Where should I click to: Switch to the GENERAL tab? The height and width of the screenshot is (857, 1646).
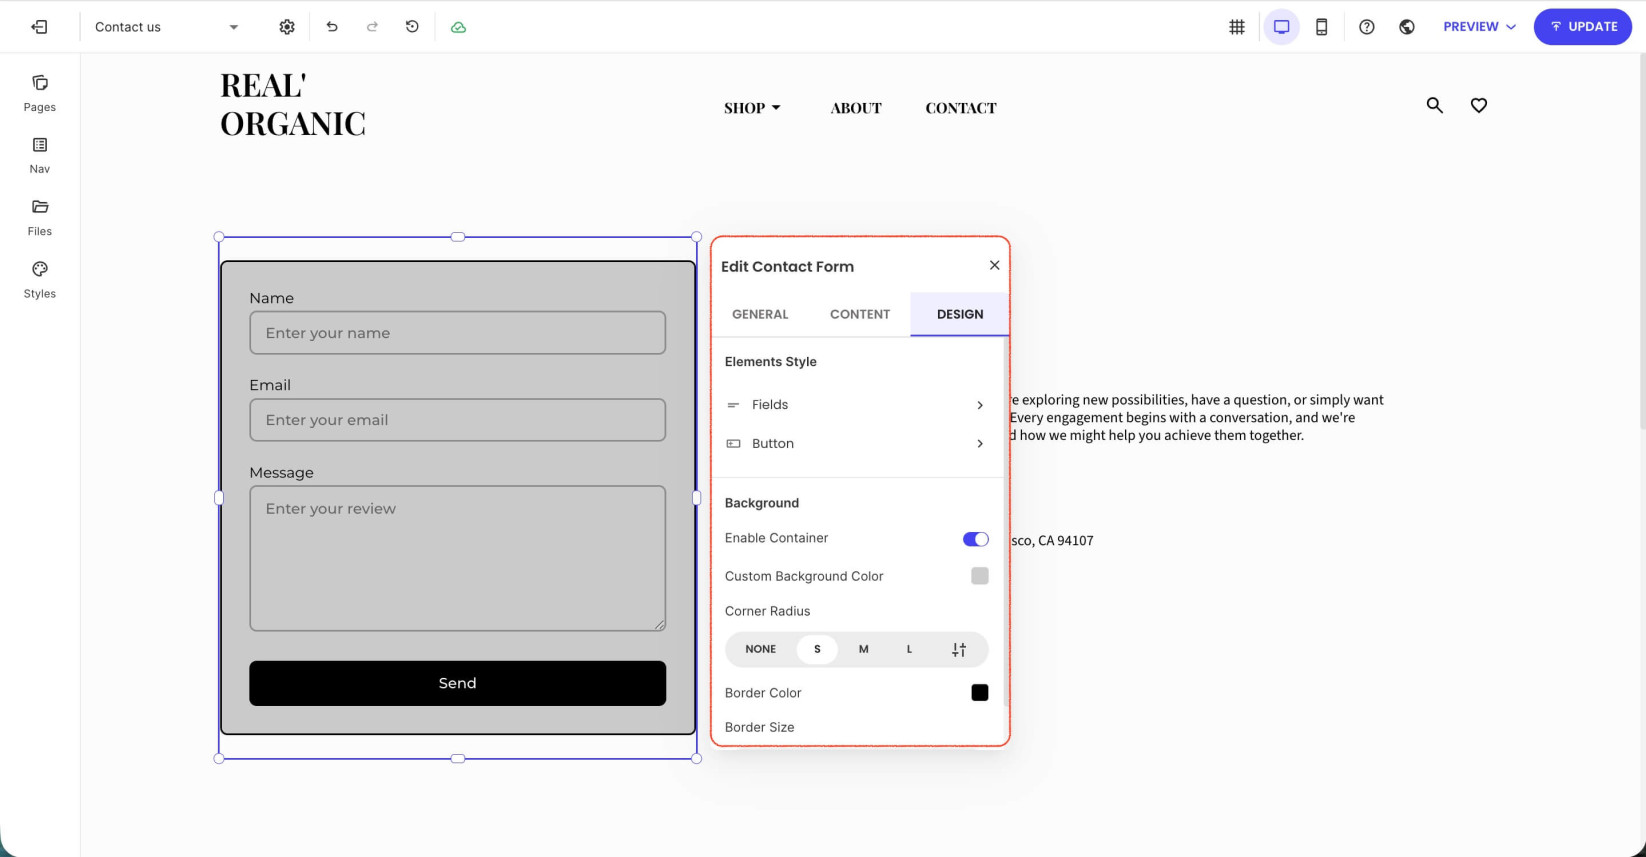[x=760, y=314]
